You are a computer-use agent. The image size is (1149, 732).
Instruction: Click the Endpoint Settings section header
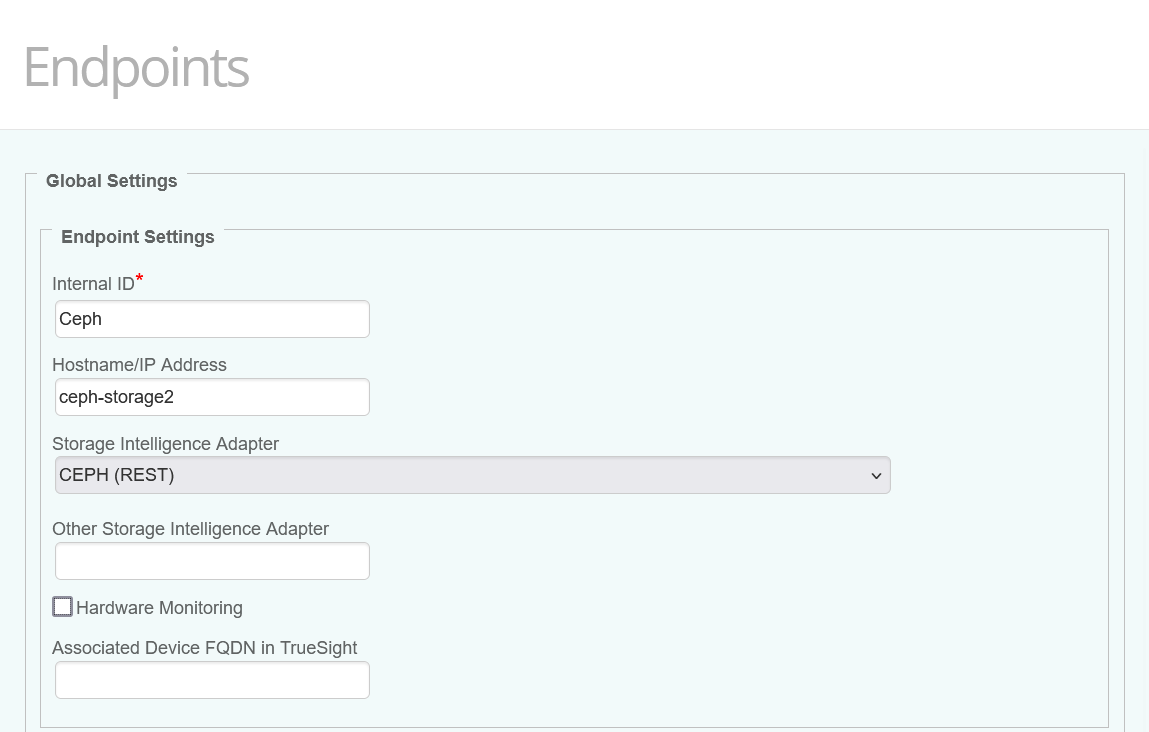137,237
